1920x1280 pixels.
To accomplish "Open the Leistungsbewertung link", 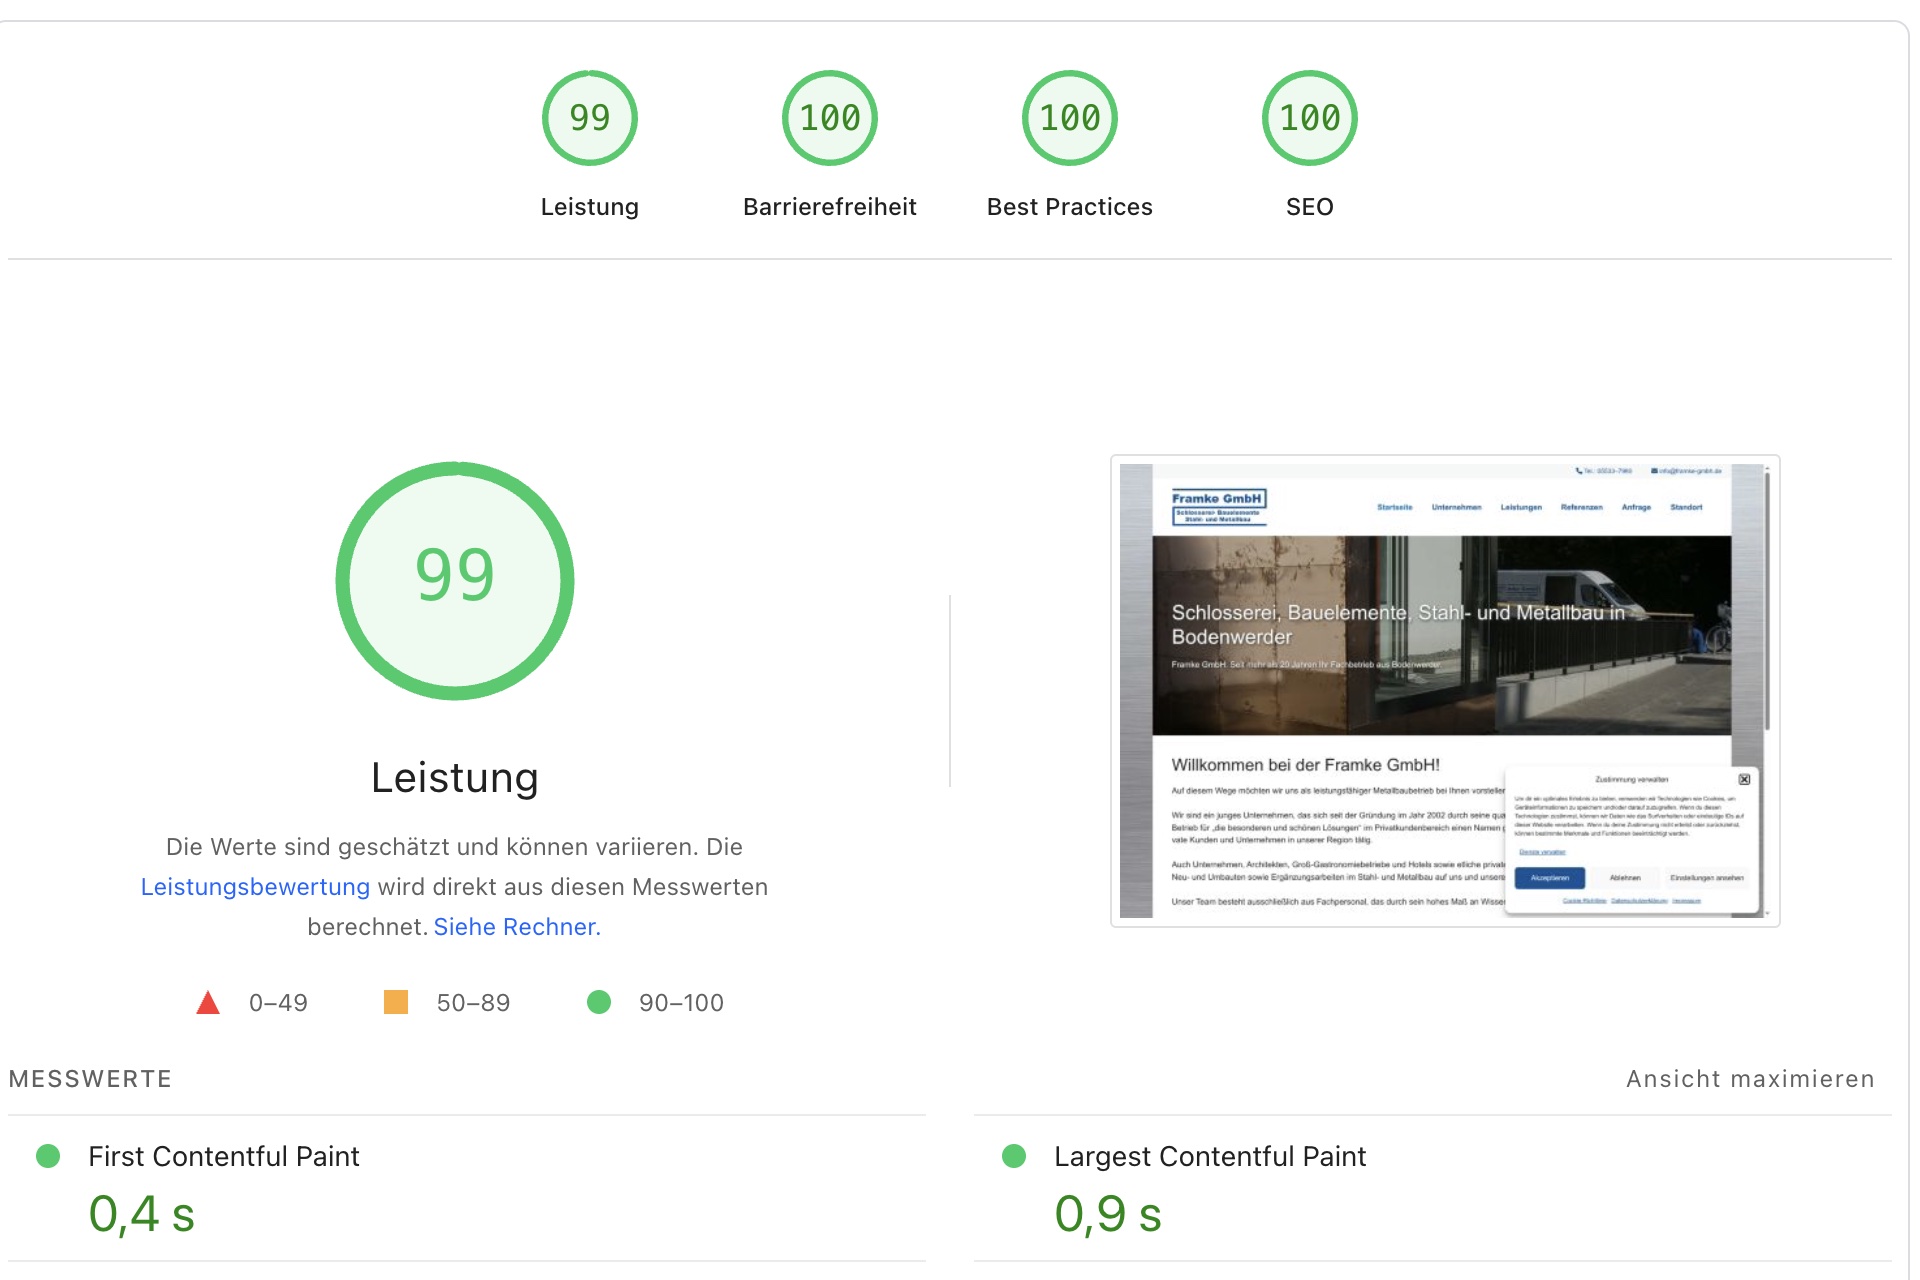I will (x=255, y=886).
